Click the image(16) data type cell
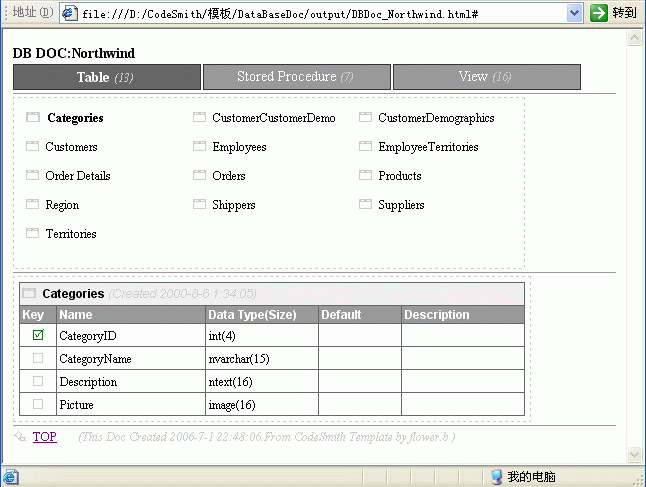This screenshot has height=487, width=646. [x=262, y=404]
